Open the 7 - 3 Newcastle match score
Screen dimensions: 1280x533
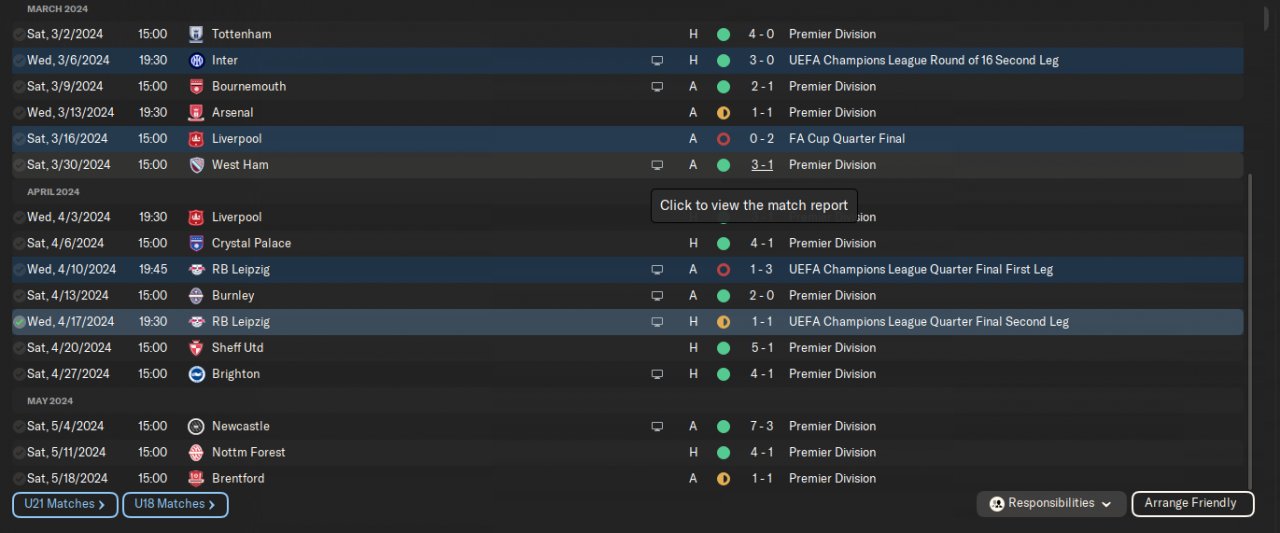[761, 426]
